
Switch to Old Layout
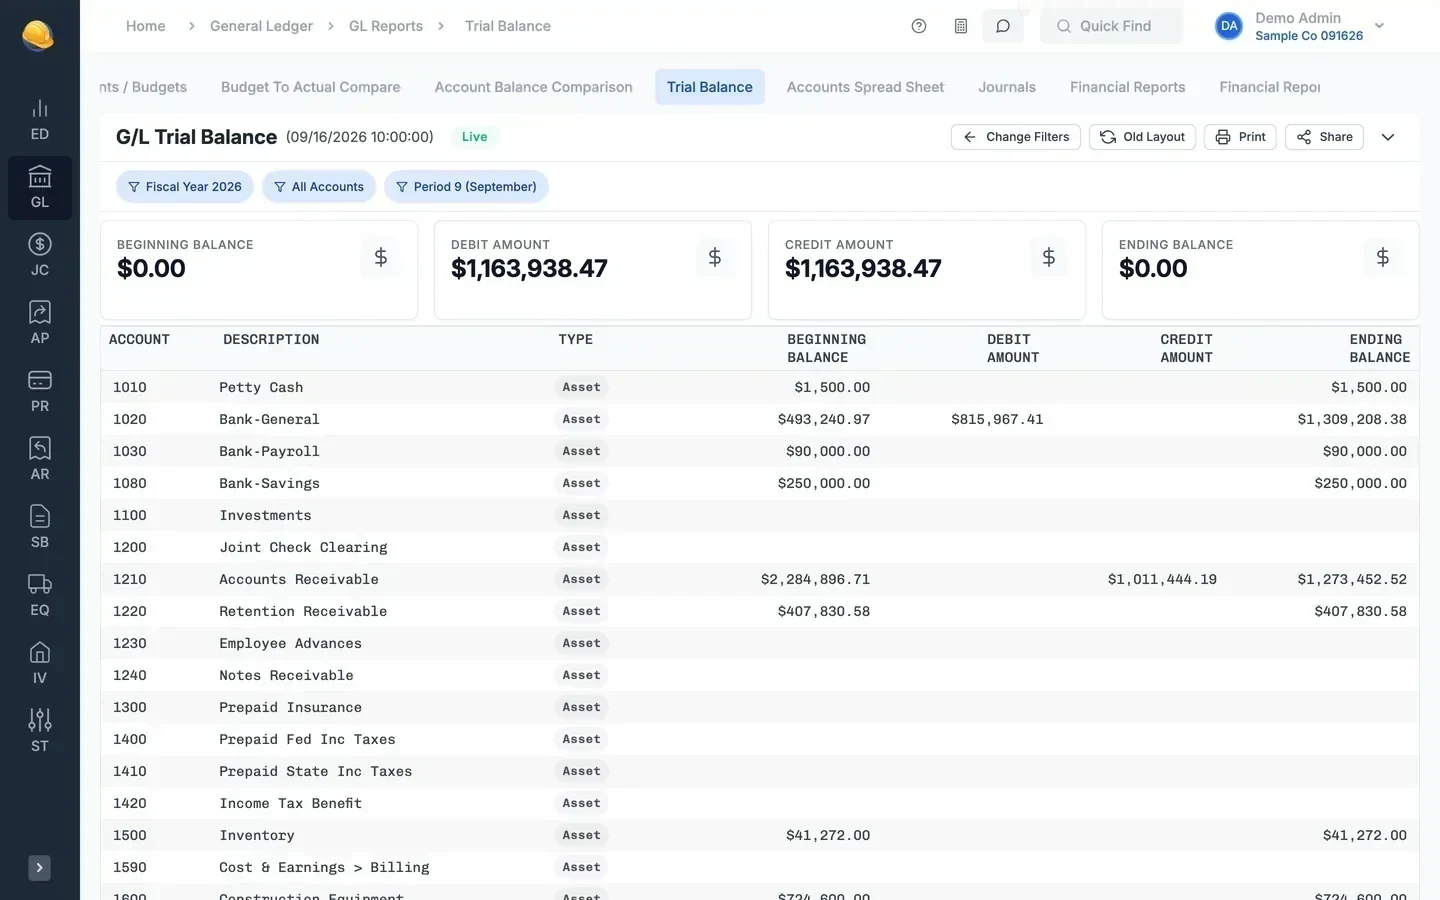pos(1142,137)
